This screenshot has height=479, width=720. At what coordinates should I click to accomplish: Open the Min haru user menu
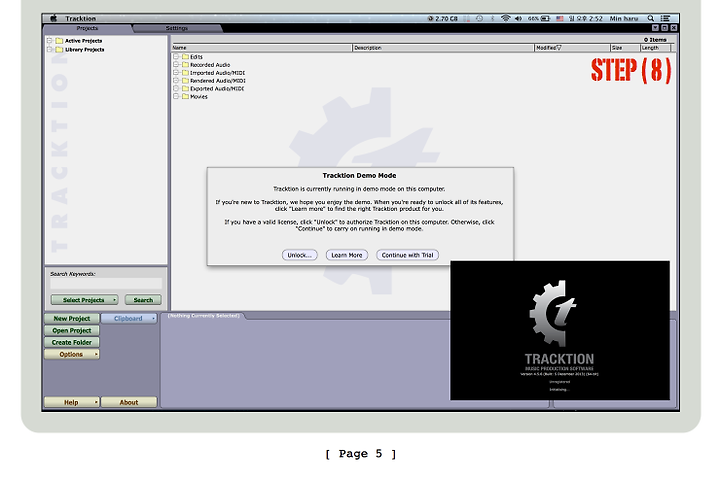(624, 18)
